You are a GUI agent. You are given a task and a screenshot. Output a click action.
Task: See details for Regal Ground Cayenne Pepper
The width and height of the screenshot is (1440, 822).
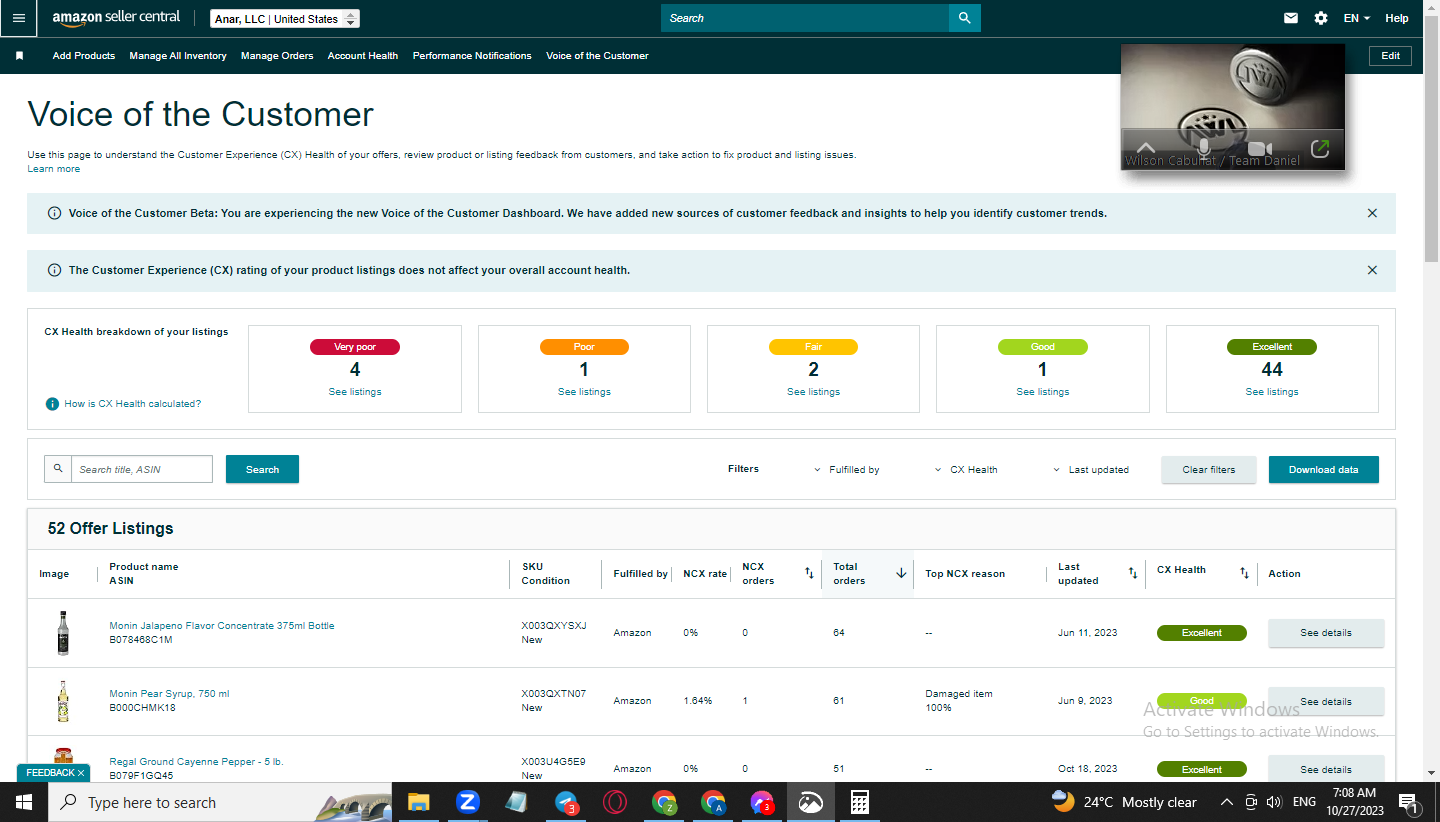pos(1326,769)
